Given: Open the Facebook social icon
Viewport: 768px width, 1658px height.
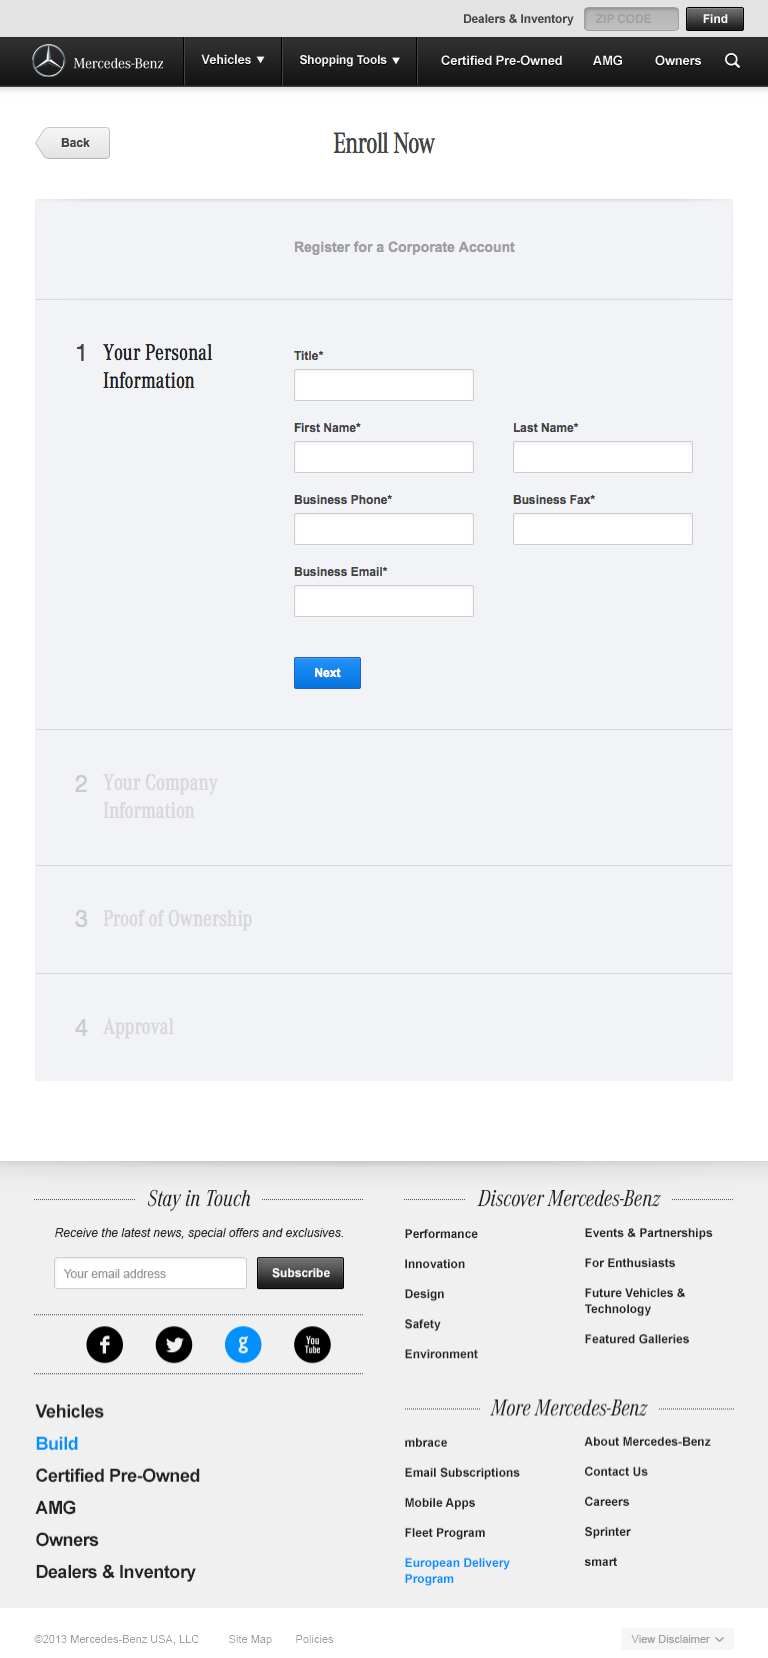Looking at the screenshot, I should 105,1345.
